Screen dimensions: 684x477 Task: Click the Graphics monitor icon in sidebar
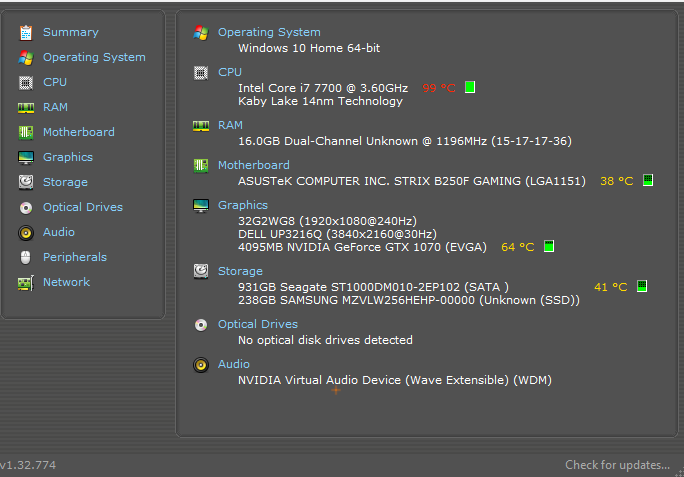click(x=26, y=158)
